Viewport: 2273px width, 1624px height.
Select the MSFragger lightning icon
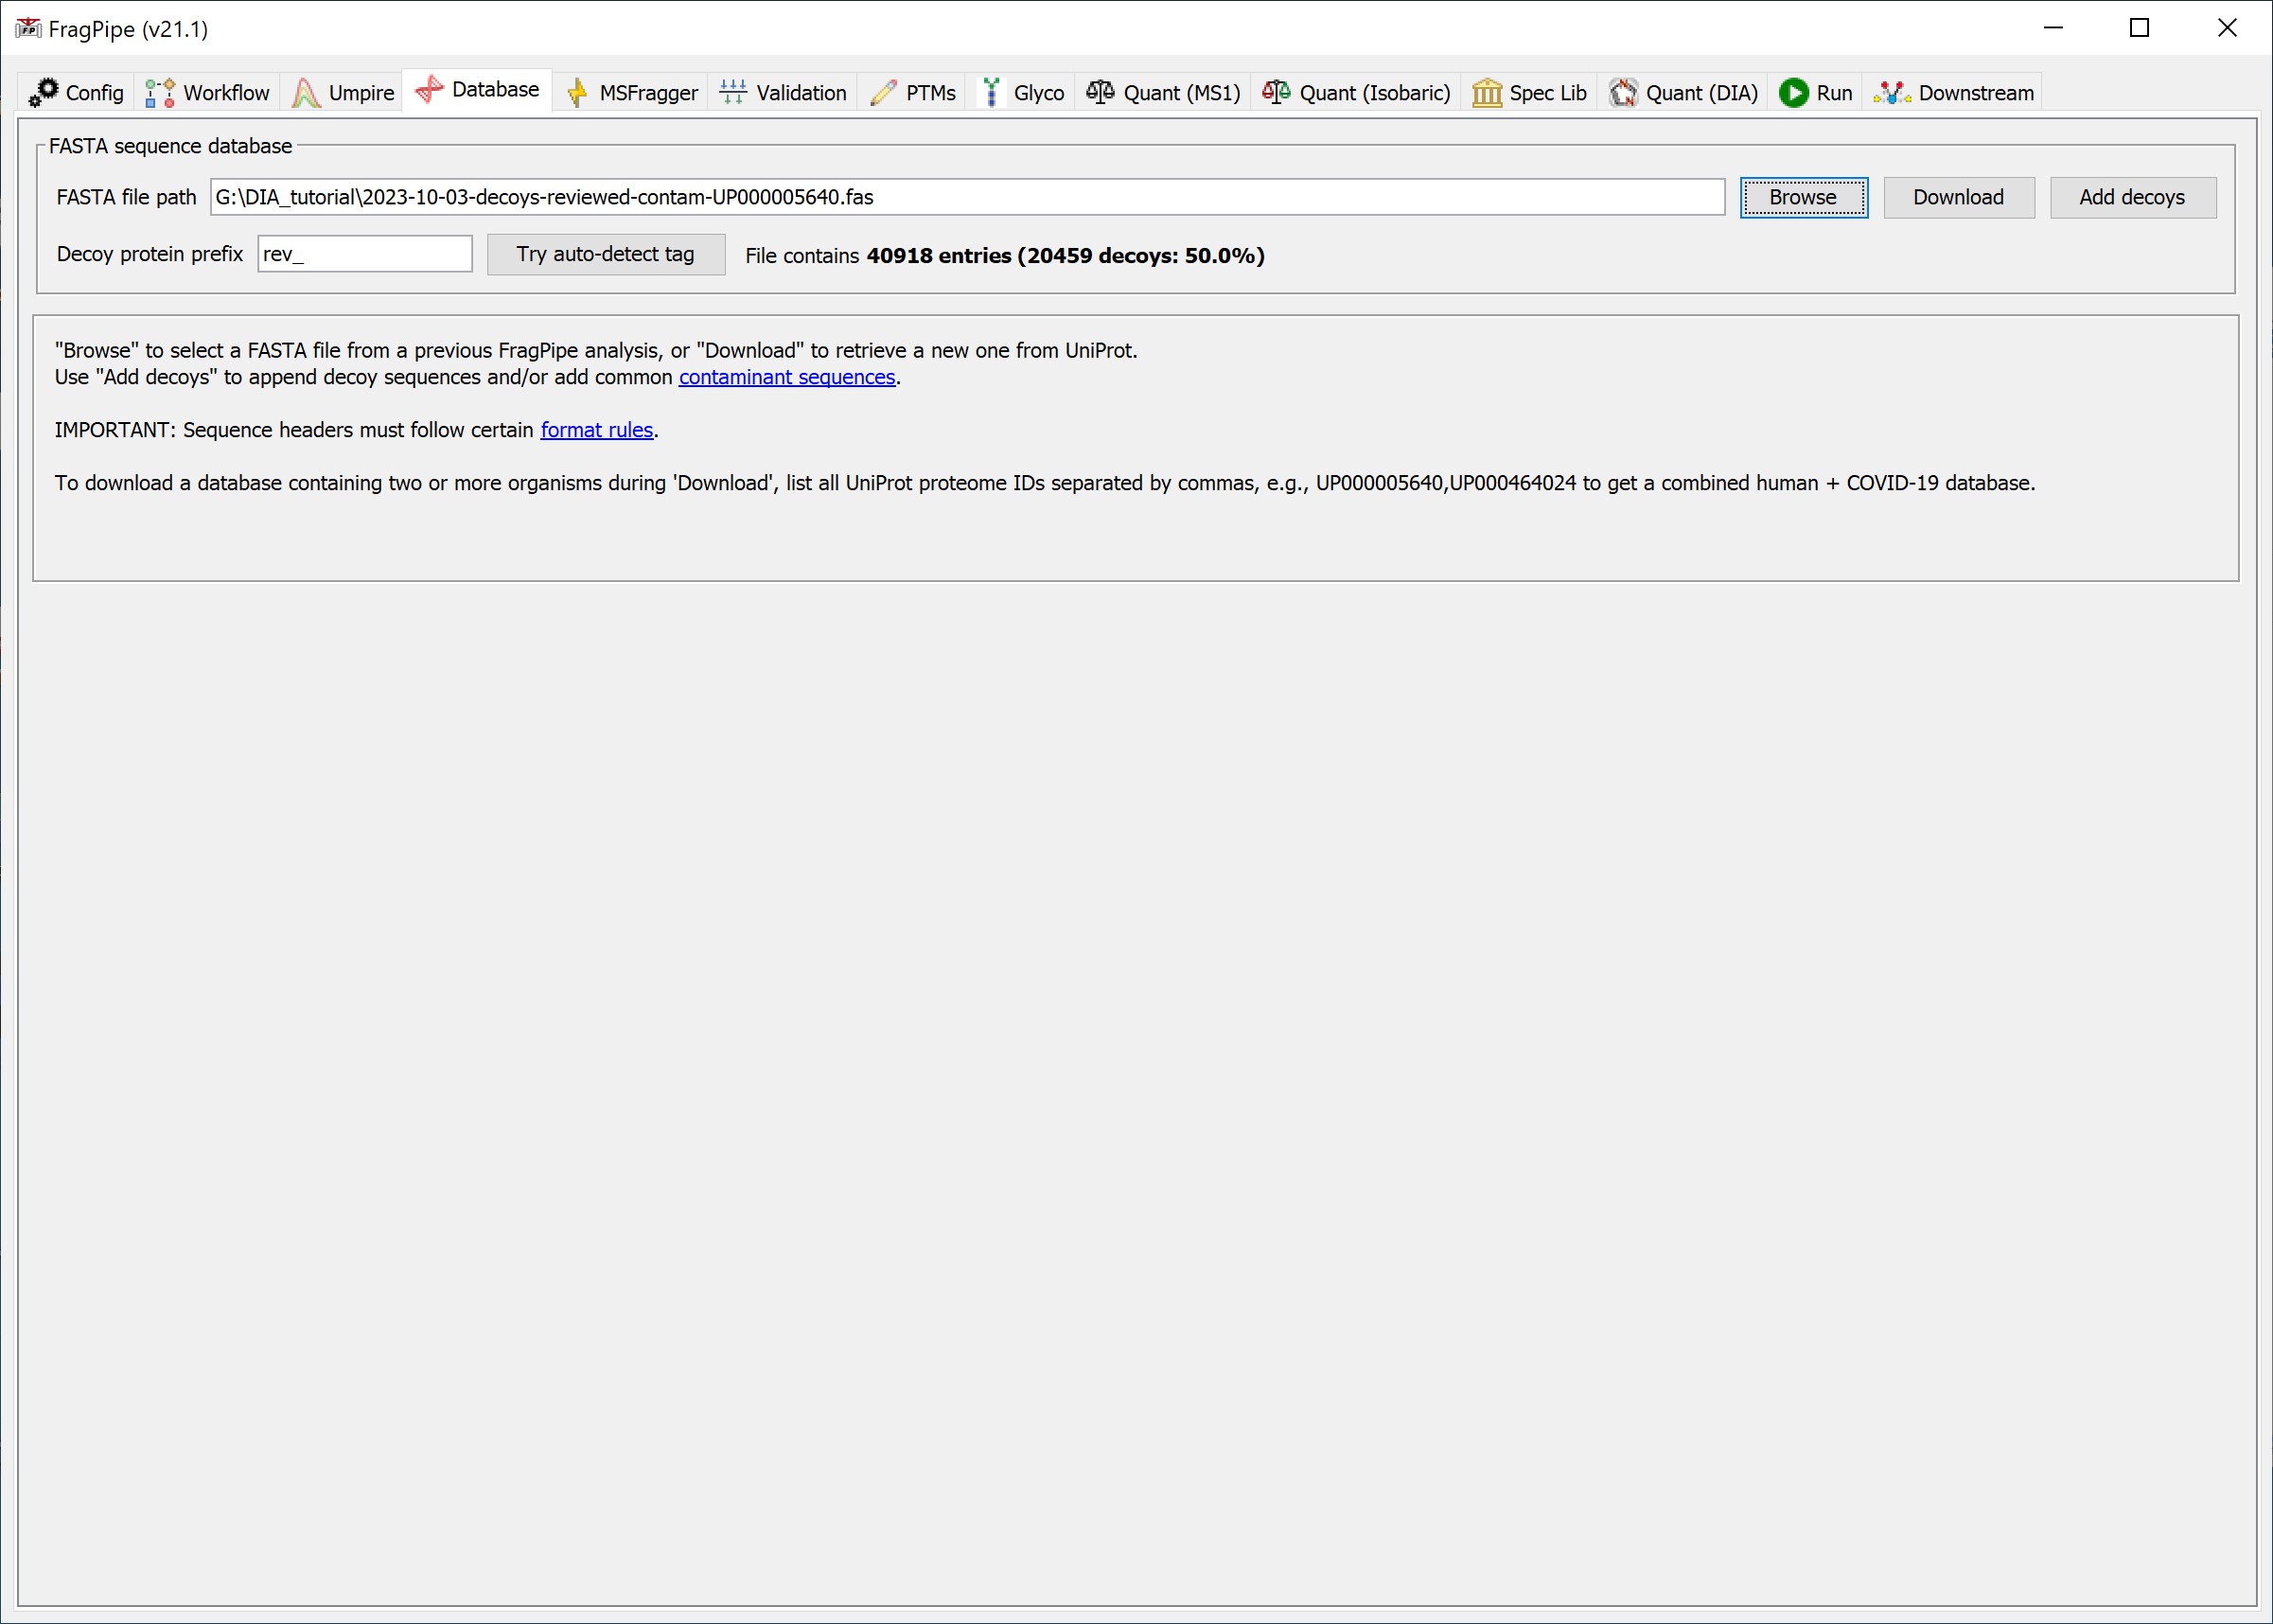tap(577, 93)
